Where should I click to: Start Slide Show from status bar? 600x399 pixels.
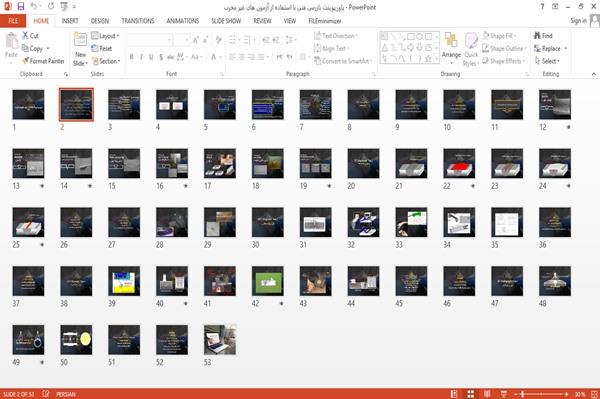coord(504,394)
